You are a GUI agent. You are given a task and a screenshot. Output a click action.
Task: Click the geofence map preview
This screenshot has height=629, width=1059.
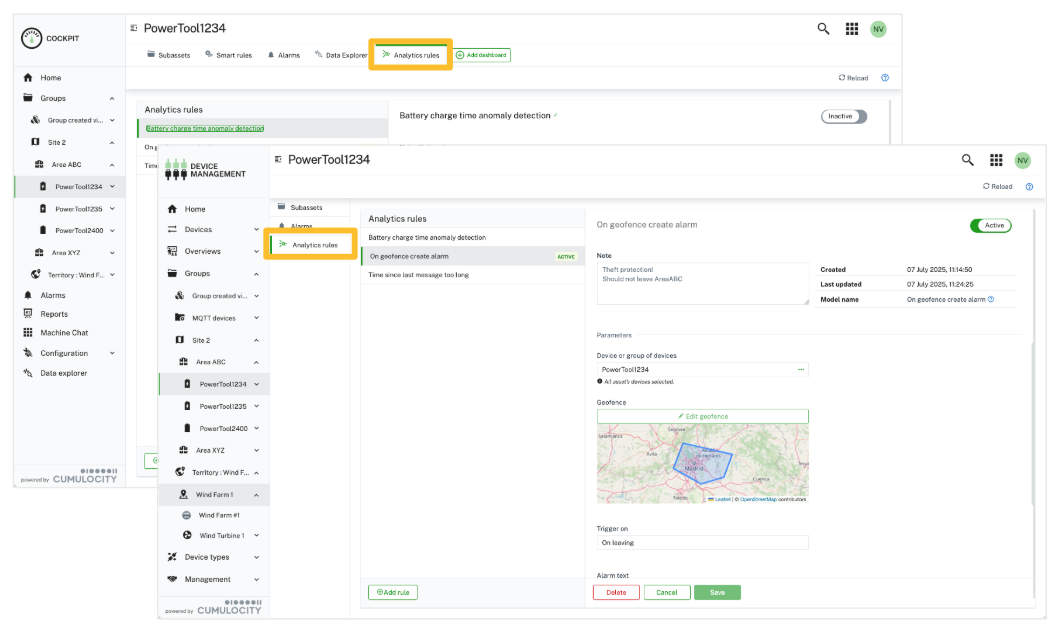pos(702,463)
